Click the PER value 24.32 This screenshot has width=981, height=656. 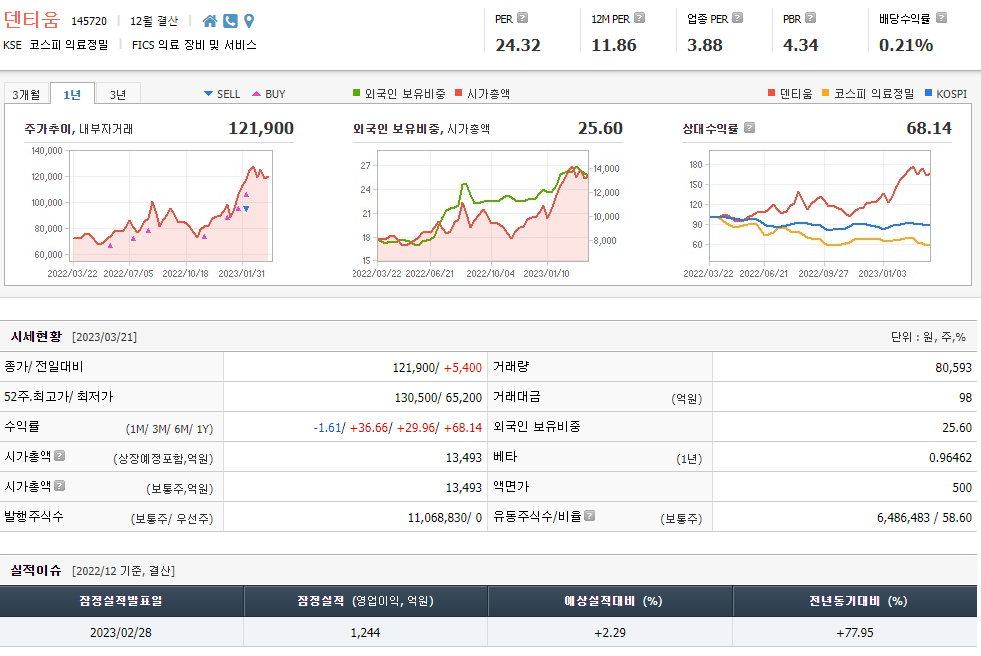(518, 45)
